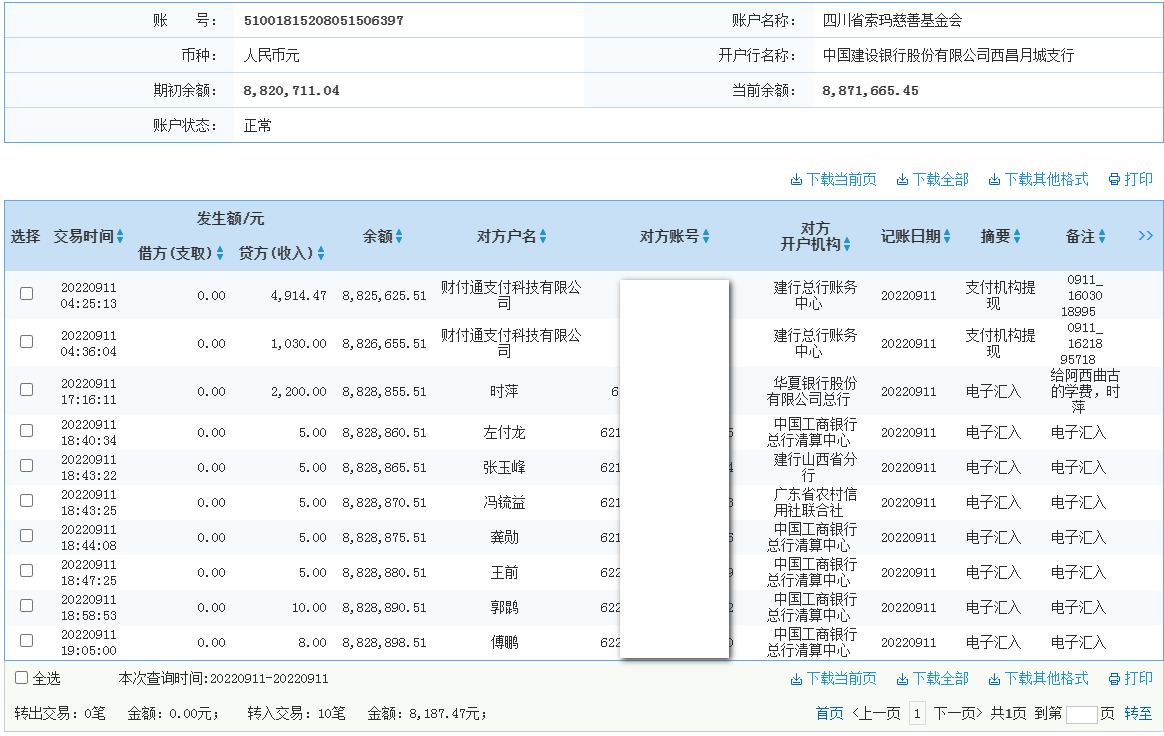Click query time 20220911-20220911 text
Viewport: 1164px width, 736px height.
[269, 679]
